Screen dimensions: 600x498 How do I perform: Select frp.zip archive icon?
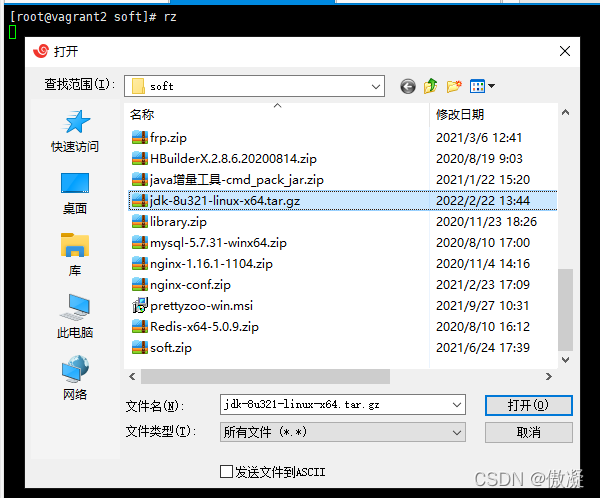click(x=140, y=137)
